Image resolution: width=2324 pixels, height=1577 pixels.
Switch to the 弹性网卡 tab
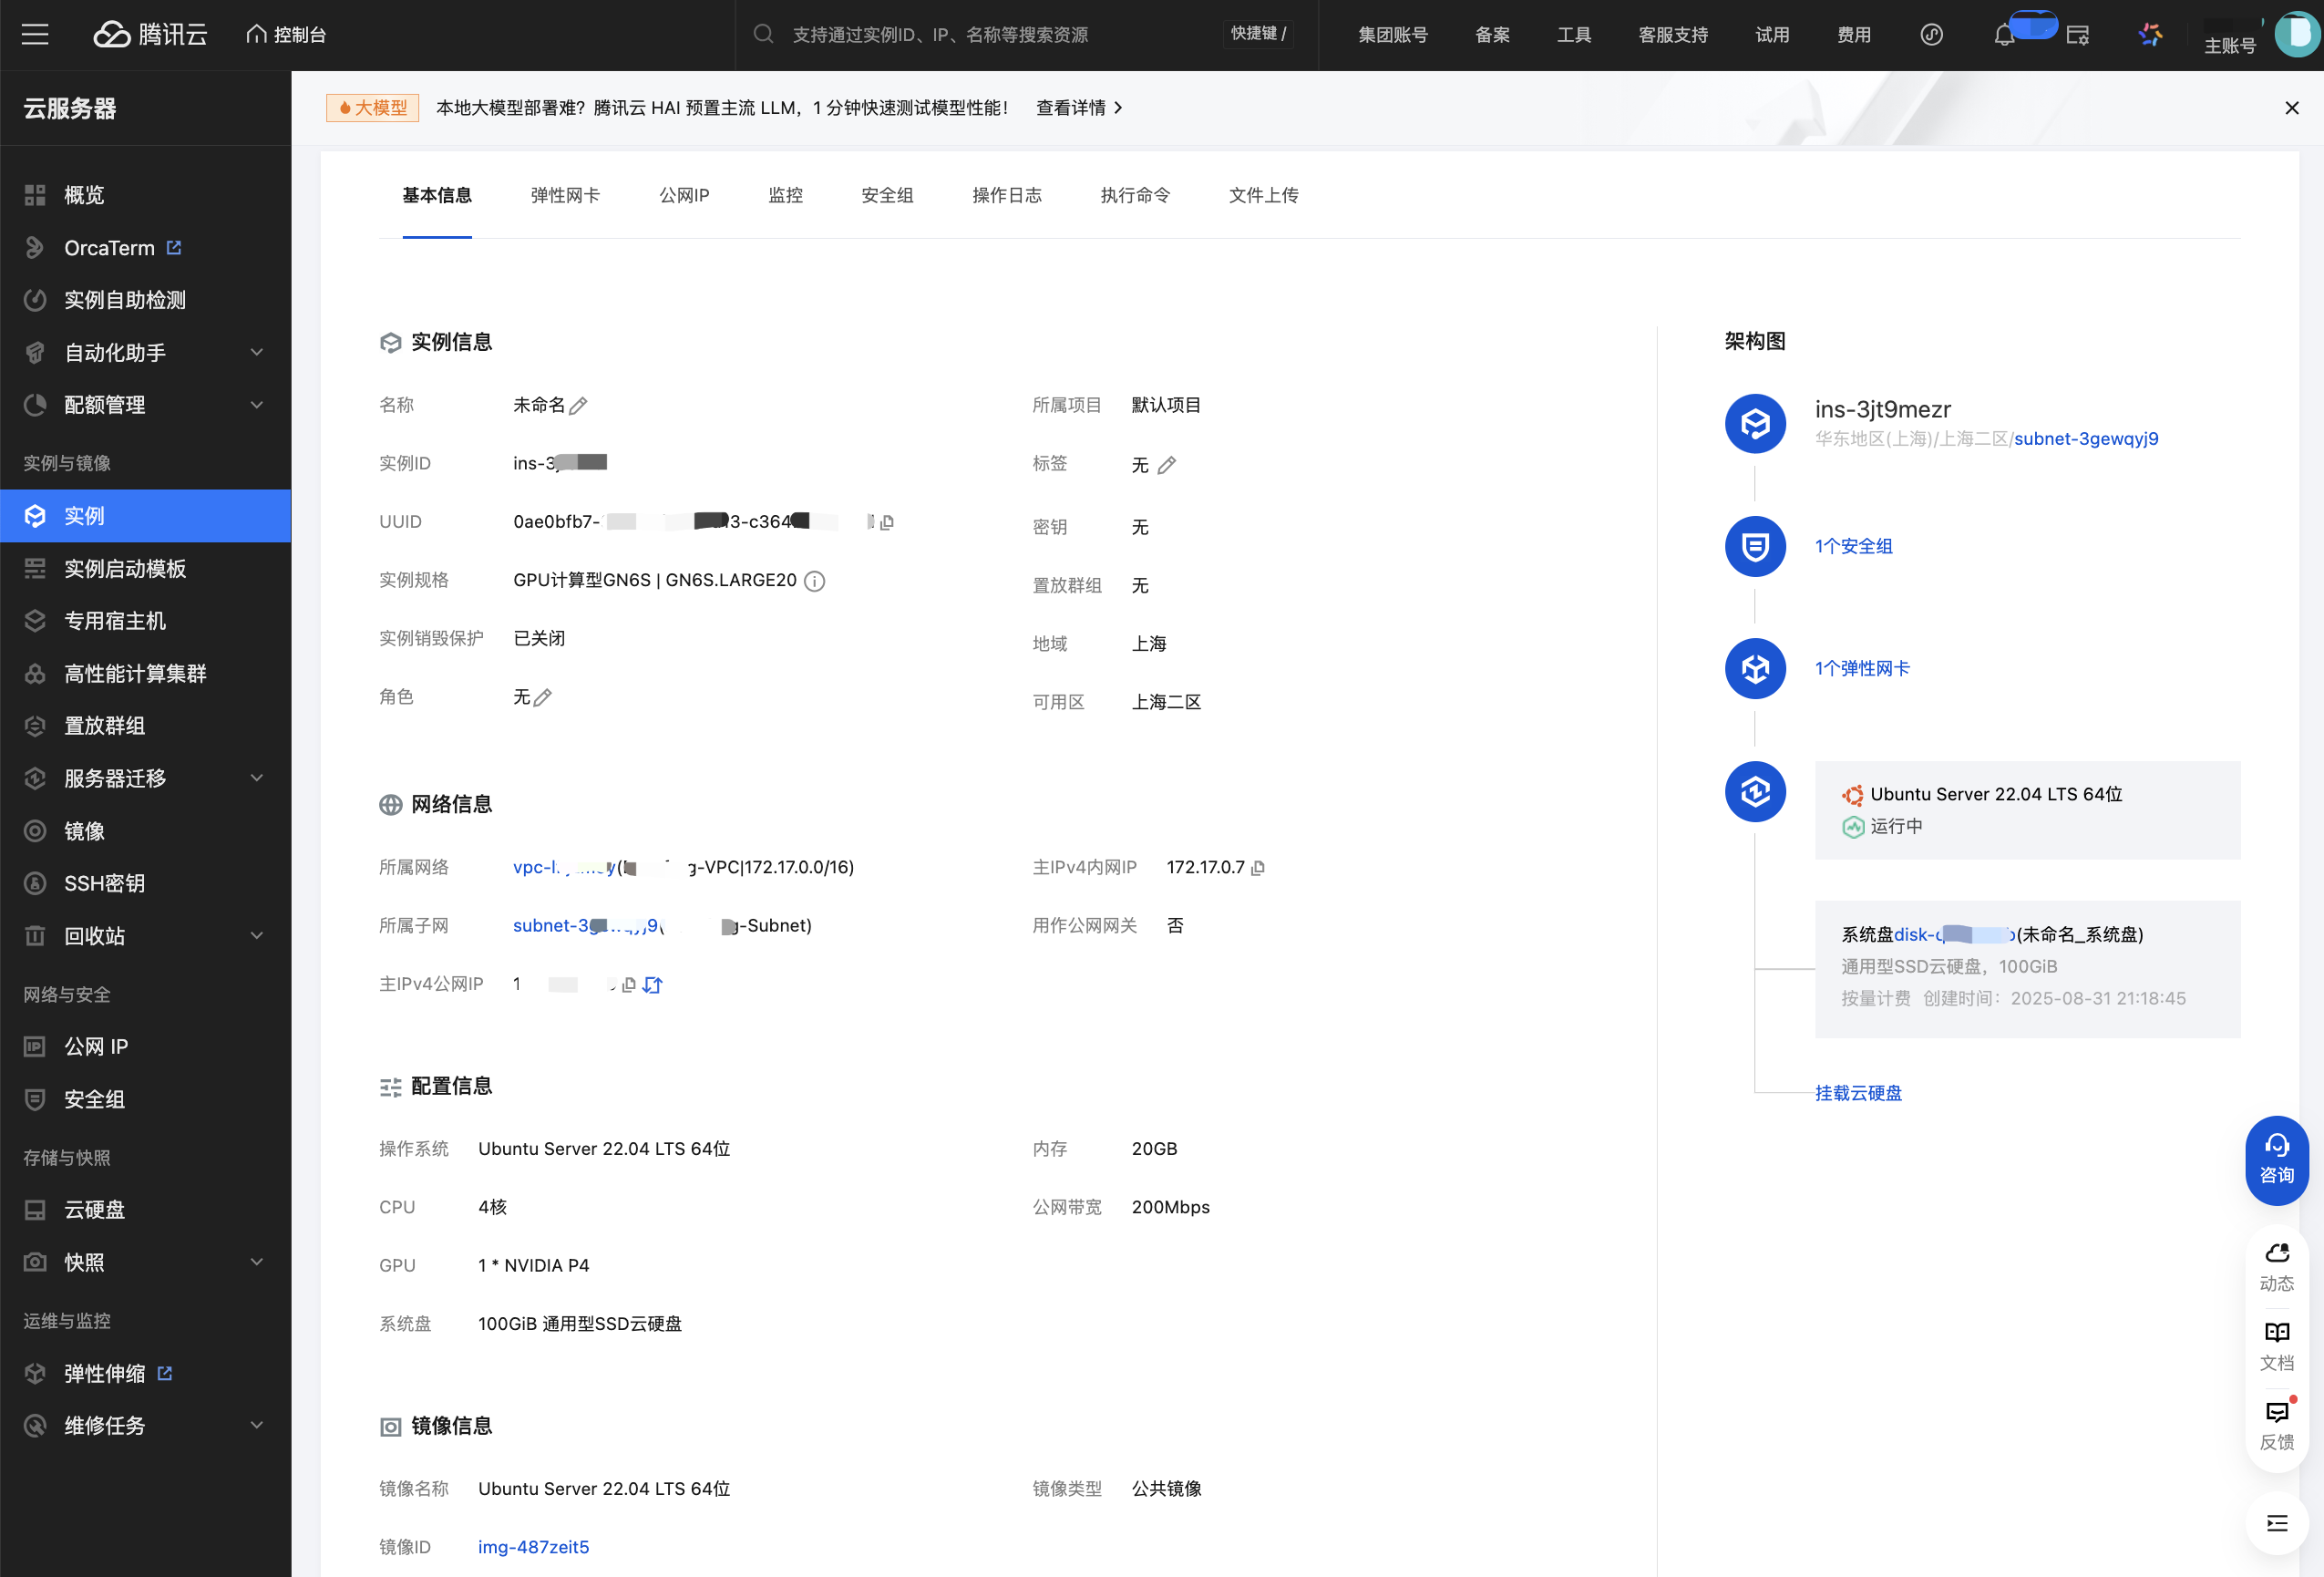click(565, 195)
